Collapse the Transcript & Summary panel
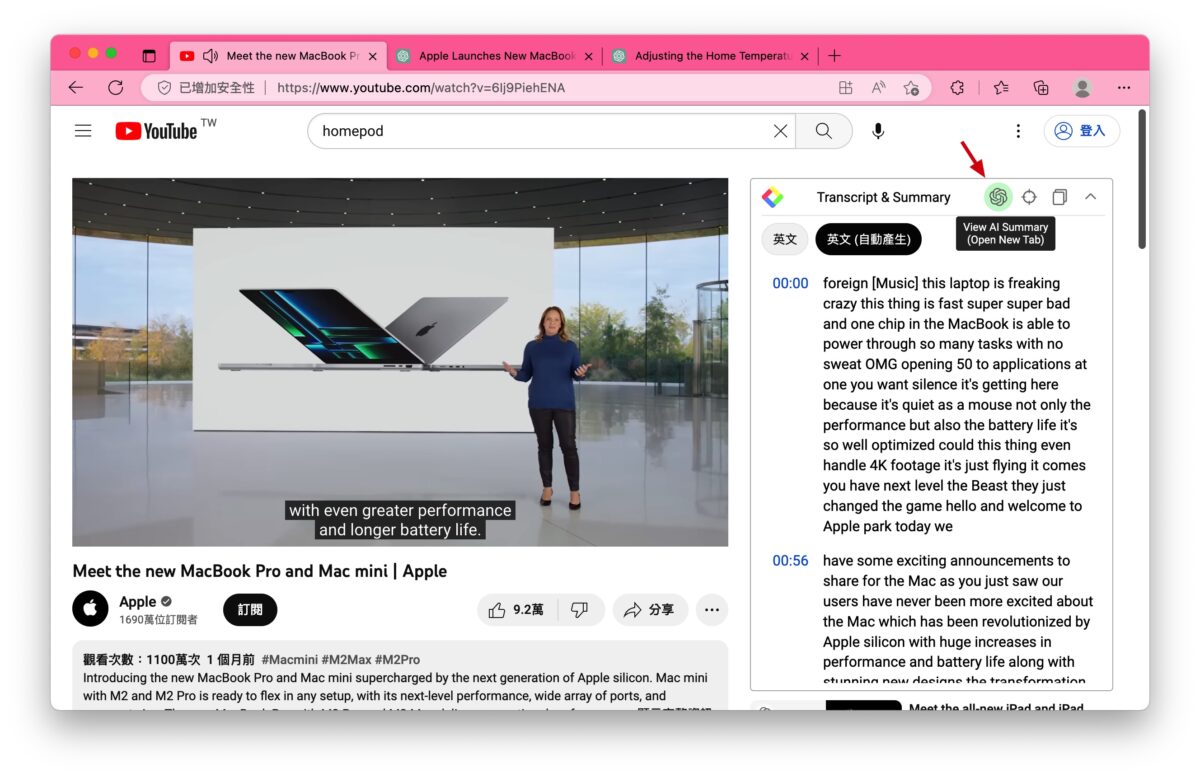This screenshot has height=777, width=1200. [1091, 197]
